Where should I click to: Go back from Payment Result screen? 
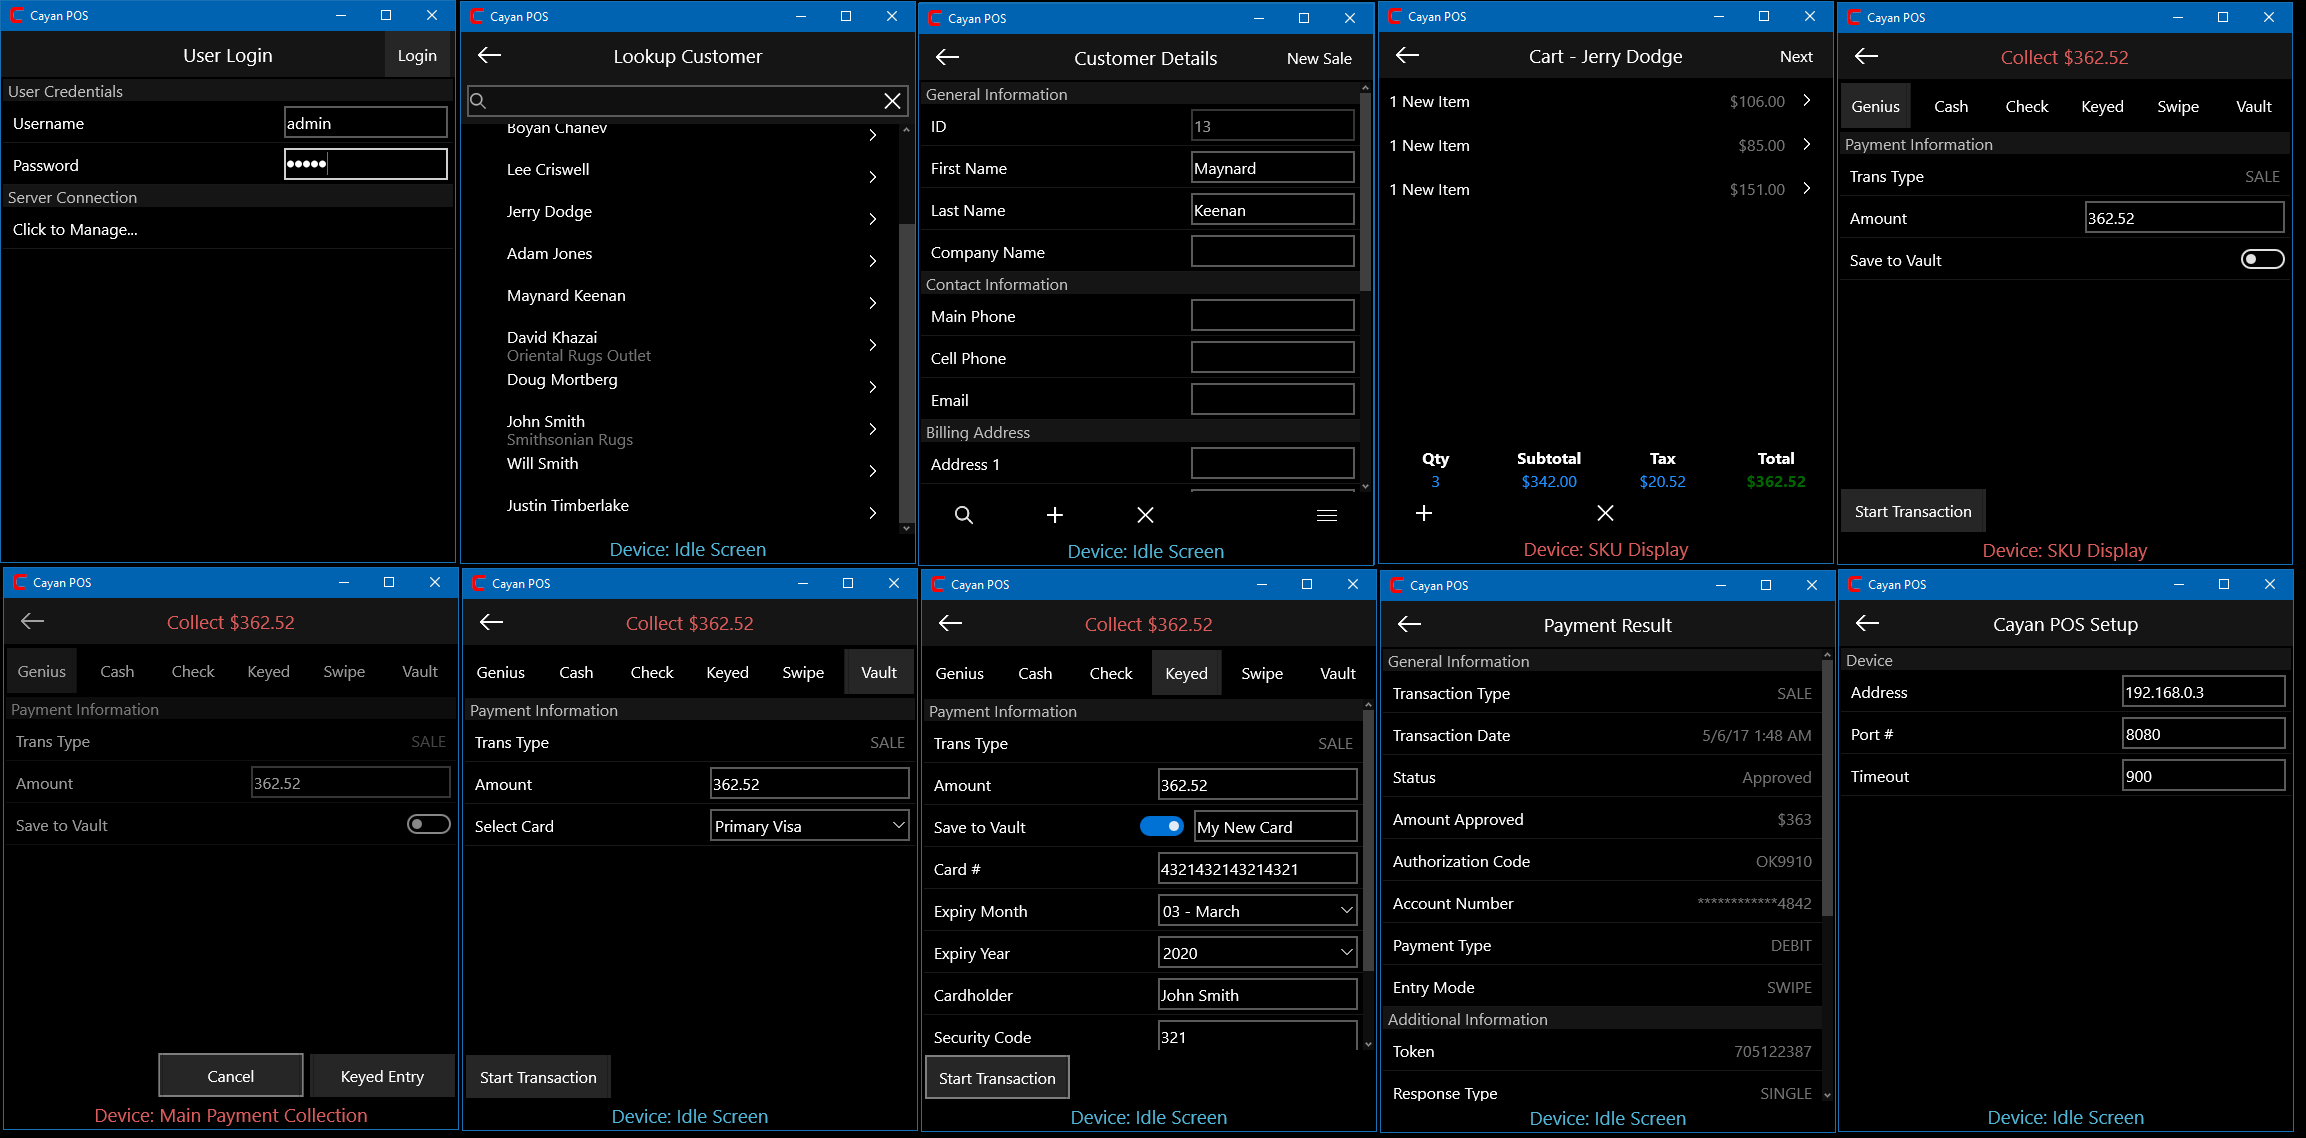[1409, 625]
